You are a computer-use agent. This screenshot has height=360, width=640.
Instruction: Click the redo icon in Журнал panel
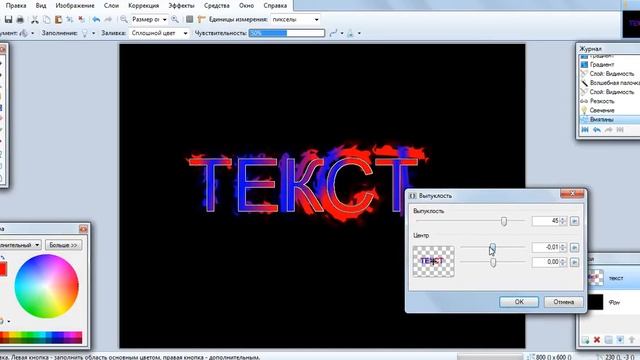point(609,130)
